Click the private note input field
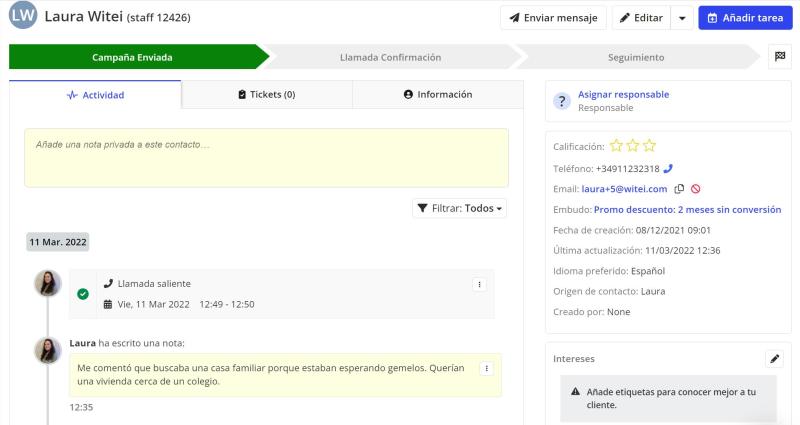Viewport: 800px width, 425px height. [x=266, y=158]
